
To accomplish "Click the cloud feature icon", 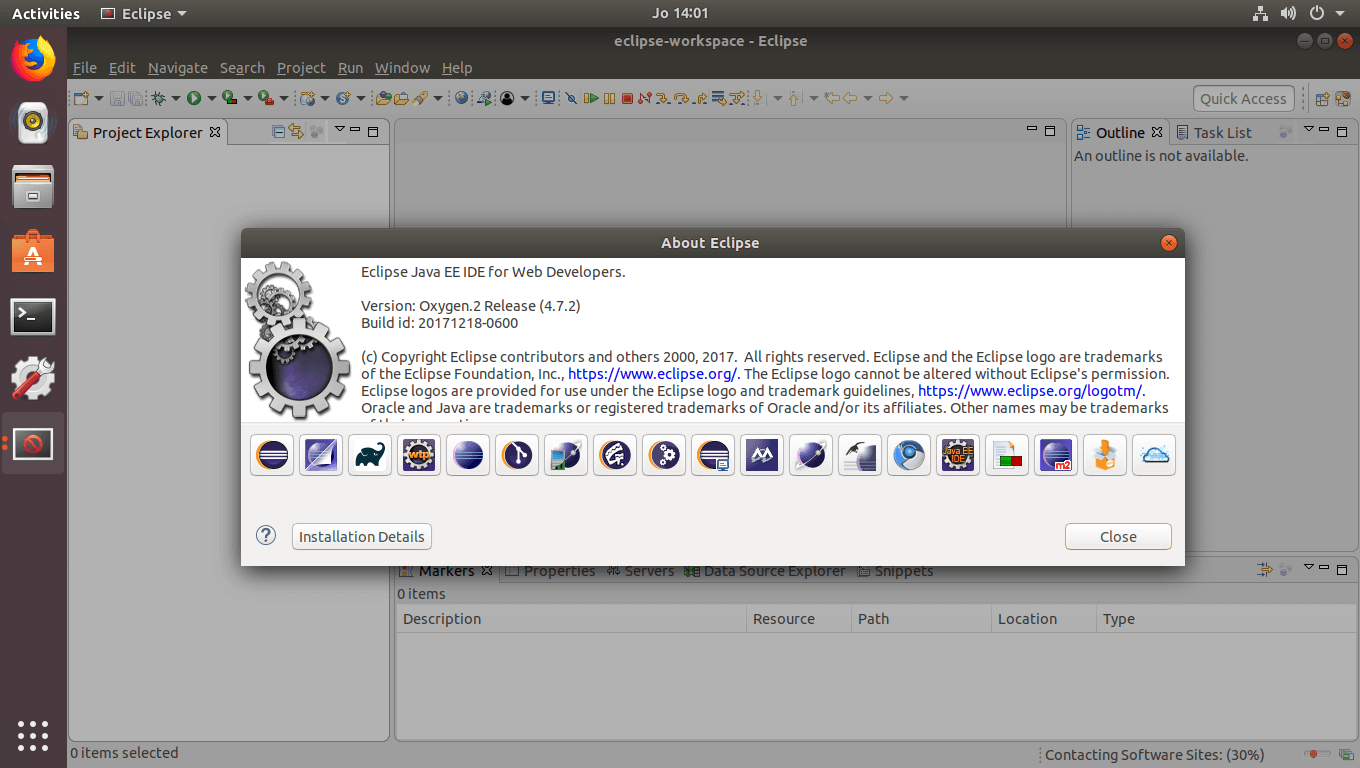I will click(x=1154, y=456).
